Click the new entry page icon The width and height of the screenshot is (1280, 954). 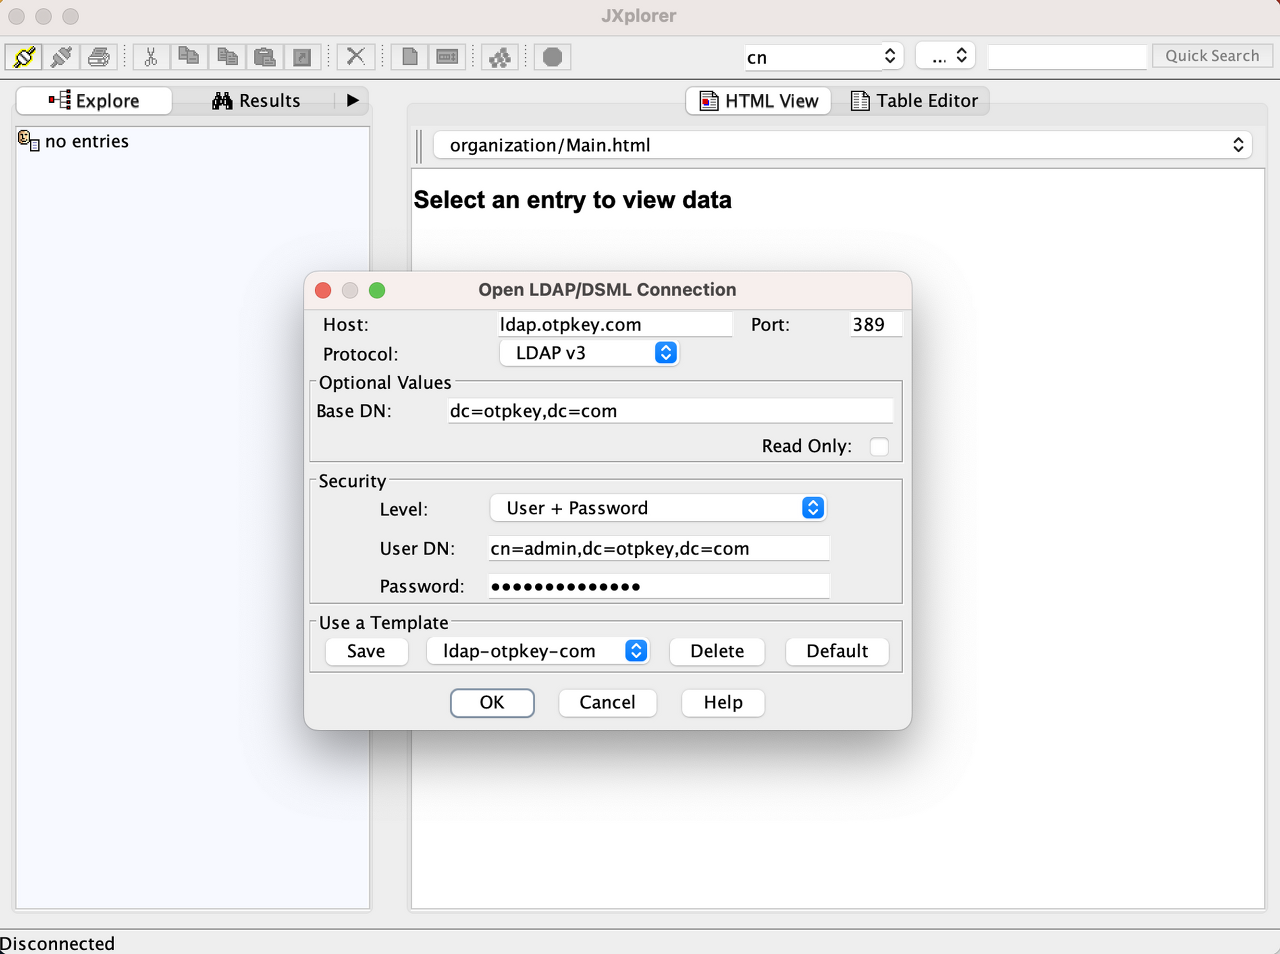(410, 57)
